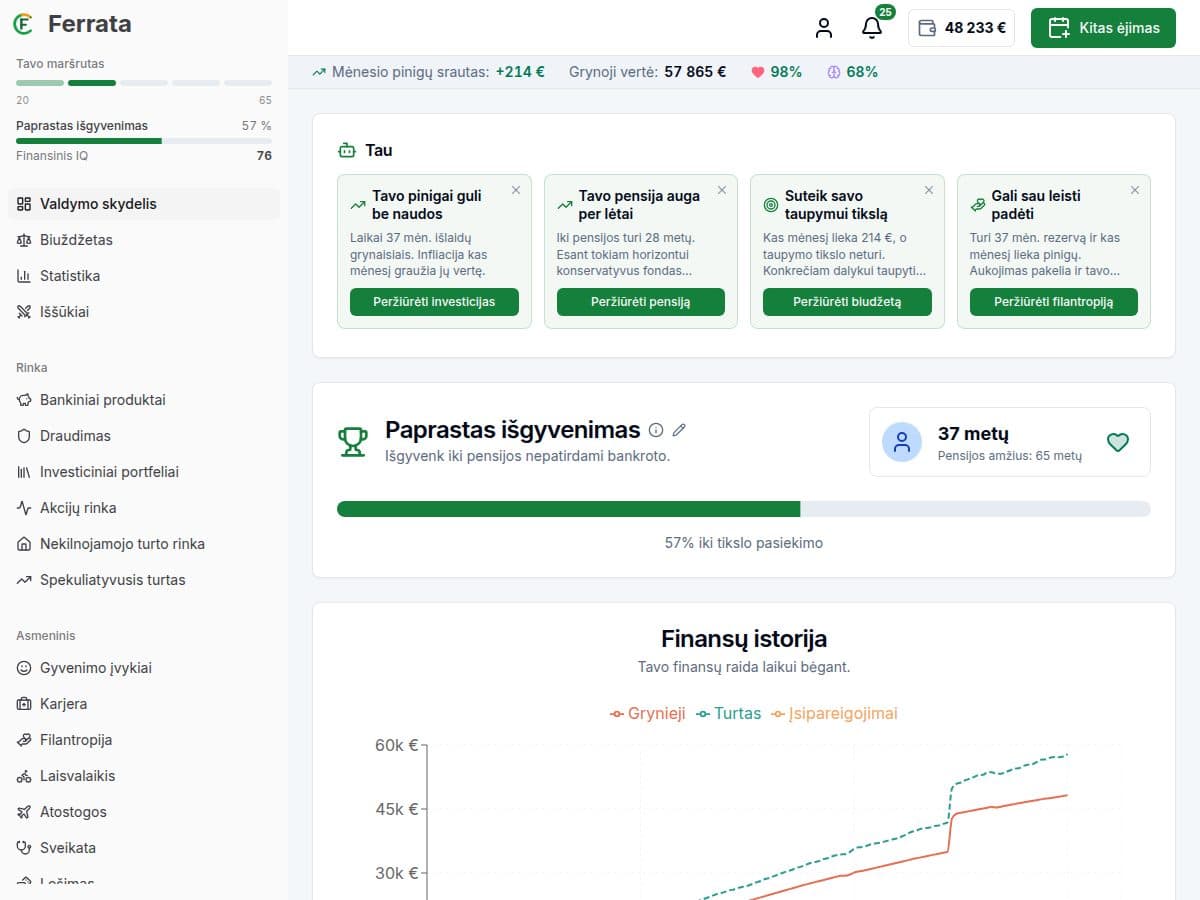Open Atostogos in the sidebar

click(x=144, y=812)
